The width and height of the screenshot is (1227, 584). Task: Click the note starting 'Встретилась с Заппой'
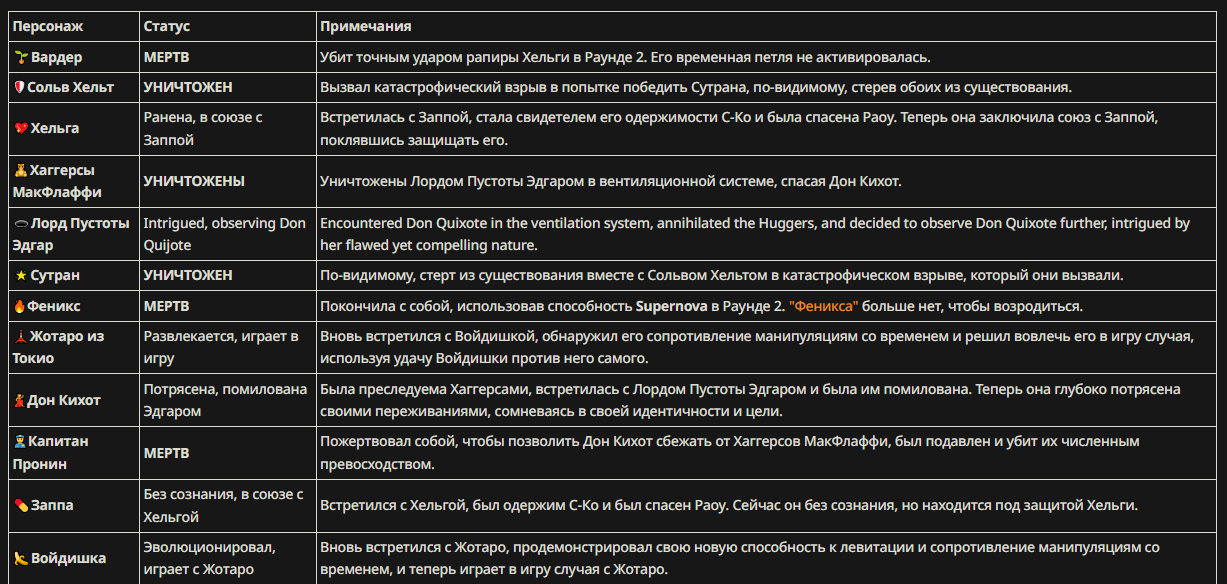[739, 129]
